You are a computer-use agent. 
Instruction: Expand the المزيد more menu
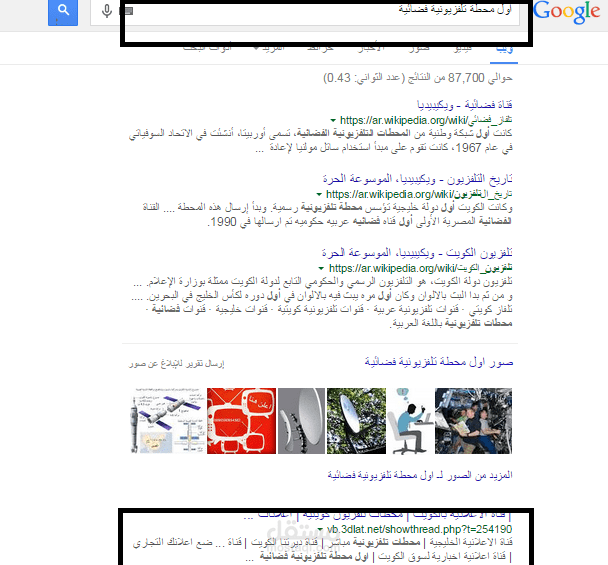(269, 48)
